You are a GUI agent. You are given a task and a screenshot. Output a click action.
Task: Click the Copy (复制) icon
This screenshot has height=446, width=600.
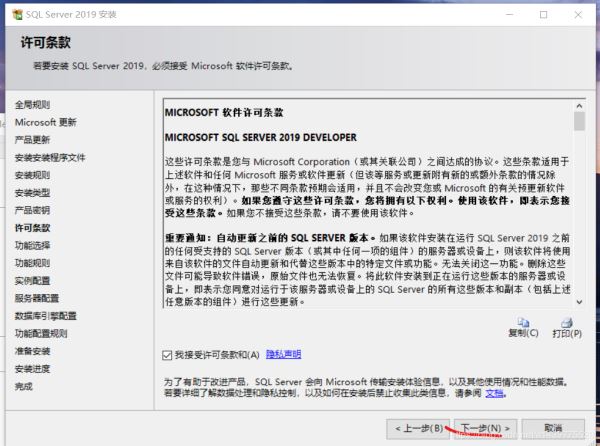click(523, 322)
